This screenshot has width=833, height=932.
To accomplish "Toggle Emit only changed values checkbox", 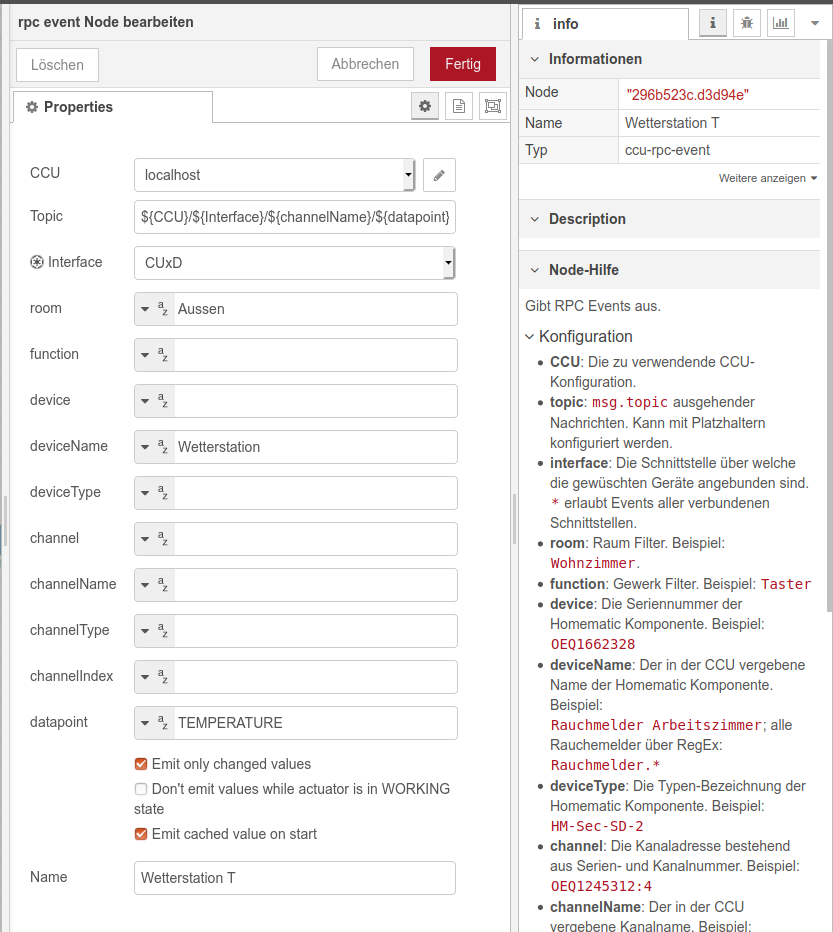I will tap(141, 764).
